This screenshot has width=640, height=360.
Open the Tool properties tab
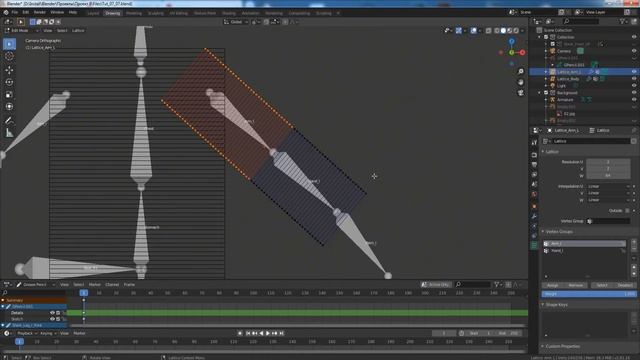pyautogui.click(x=534, y=142)
